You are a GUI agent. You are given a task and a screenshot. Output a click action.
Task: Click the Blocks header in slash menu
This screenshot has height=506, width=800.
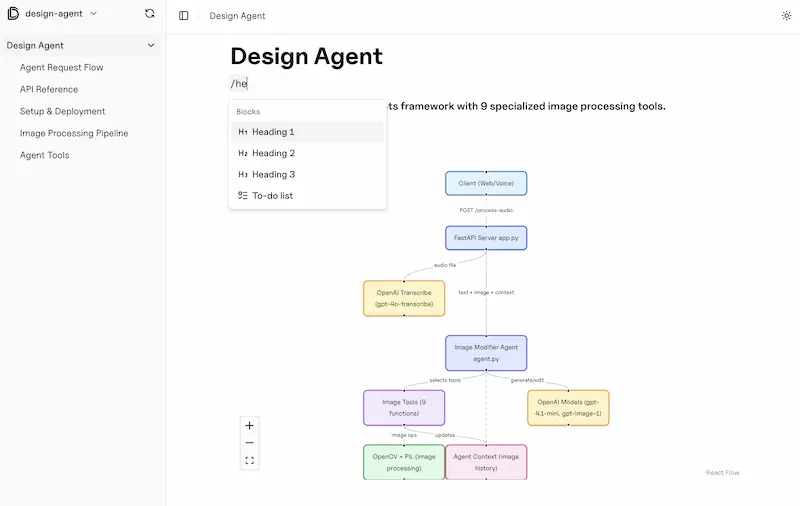(248, 112)
